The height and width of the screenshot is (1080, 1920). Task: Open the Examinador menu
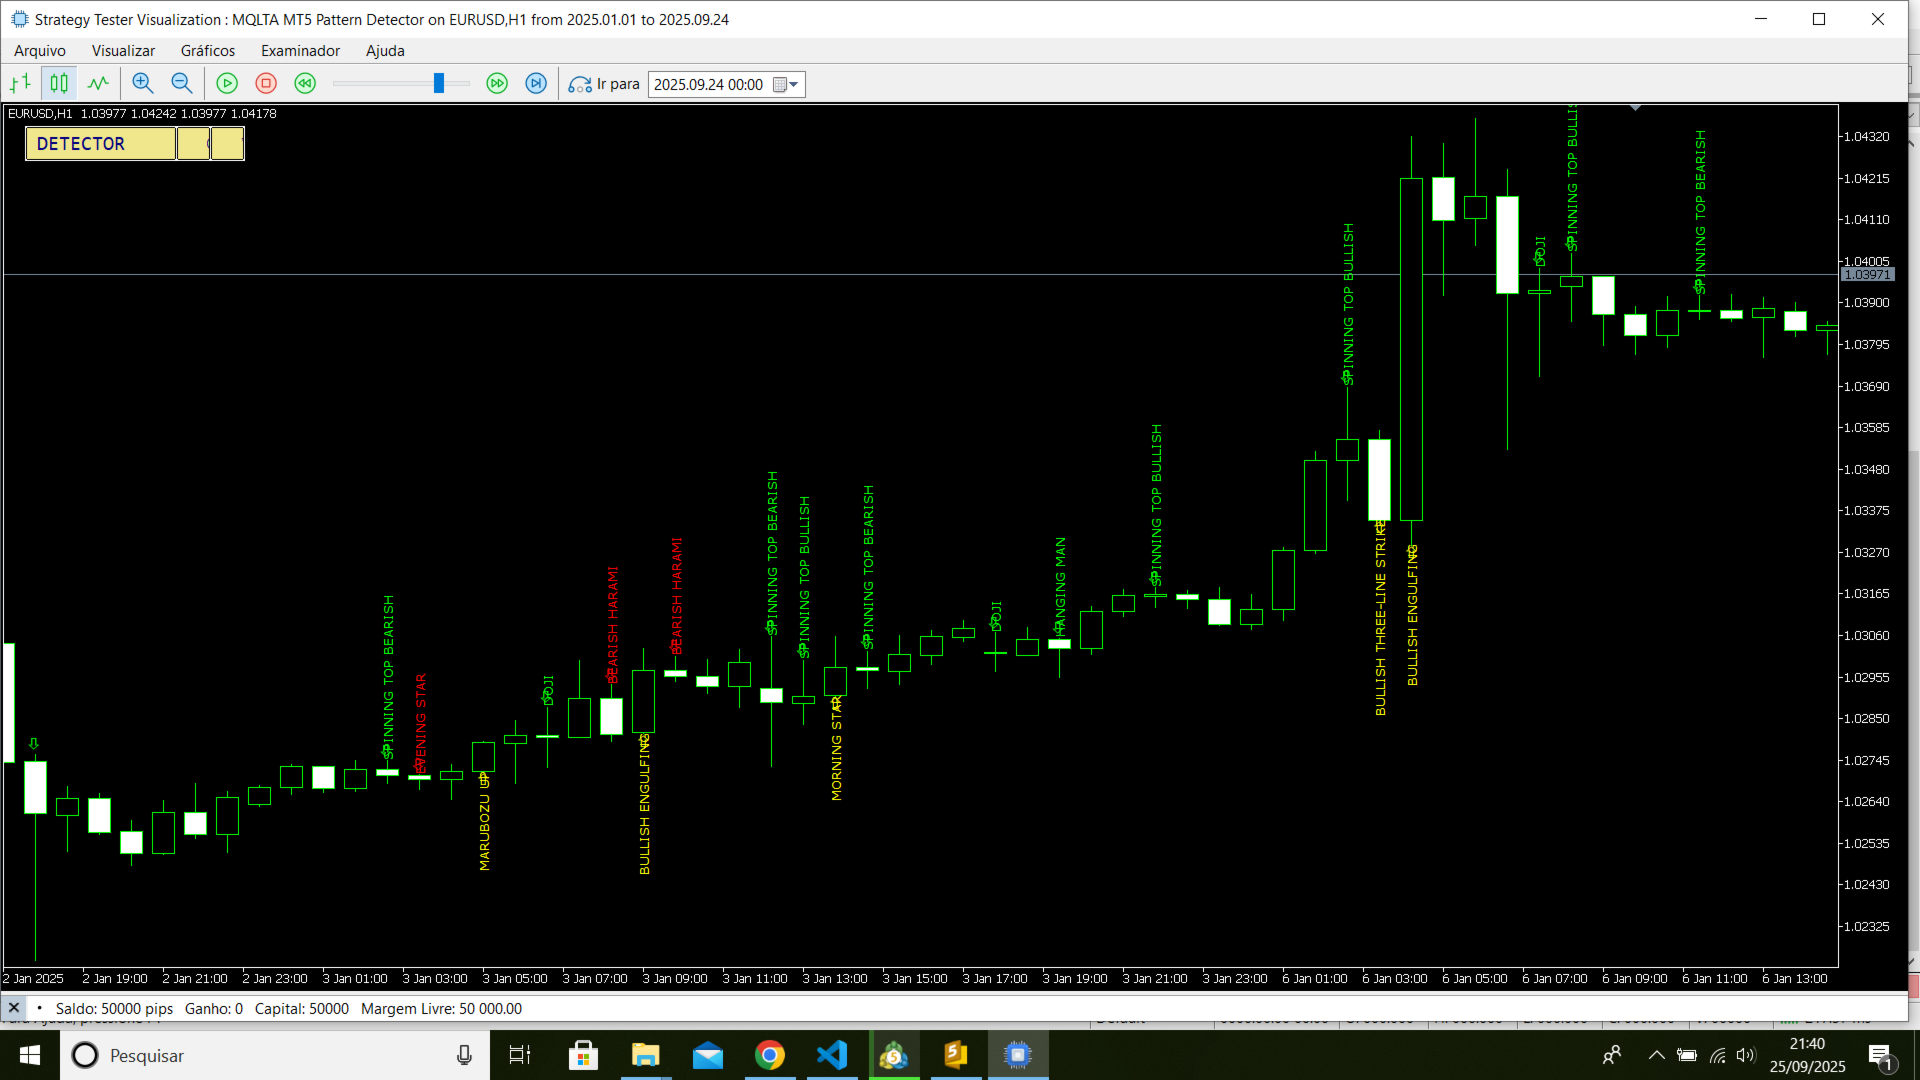click(300, 50)
